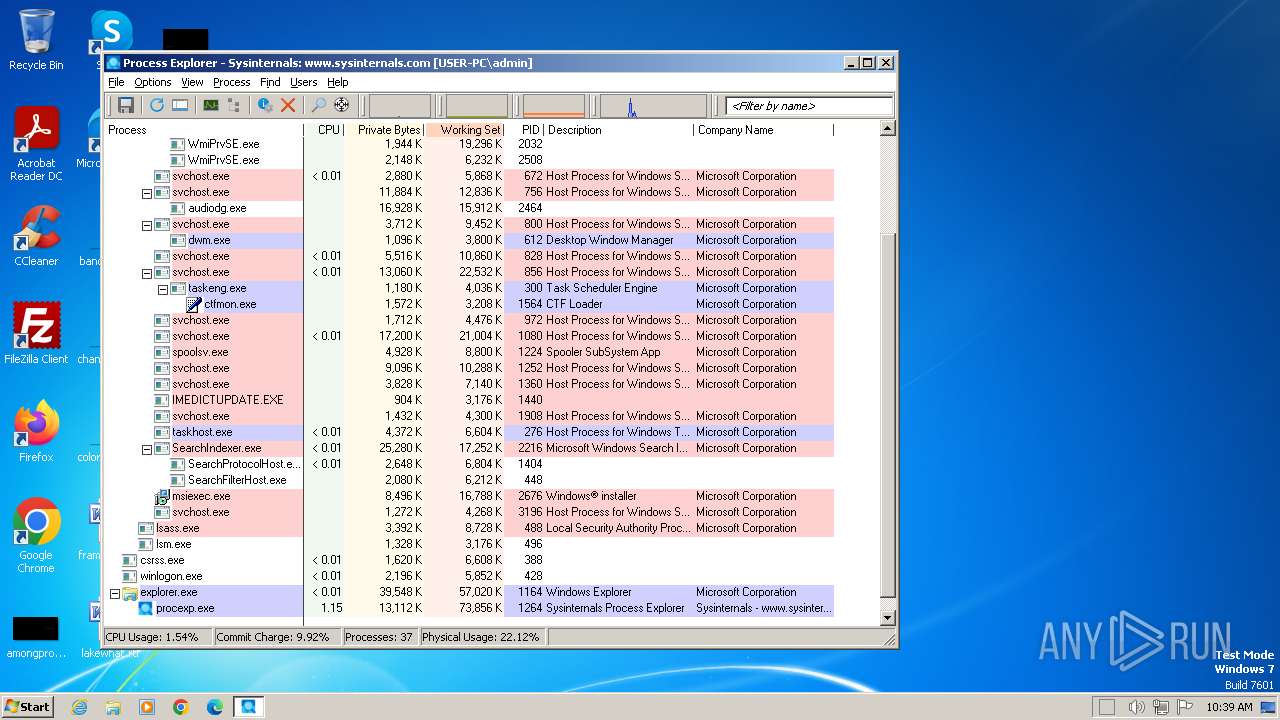The height and width of the screenshot is (720, 1280).
Task: Select the lsass.exe process row
Action: (469, 528)
